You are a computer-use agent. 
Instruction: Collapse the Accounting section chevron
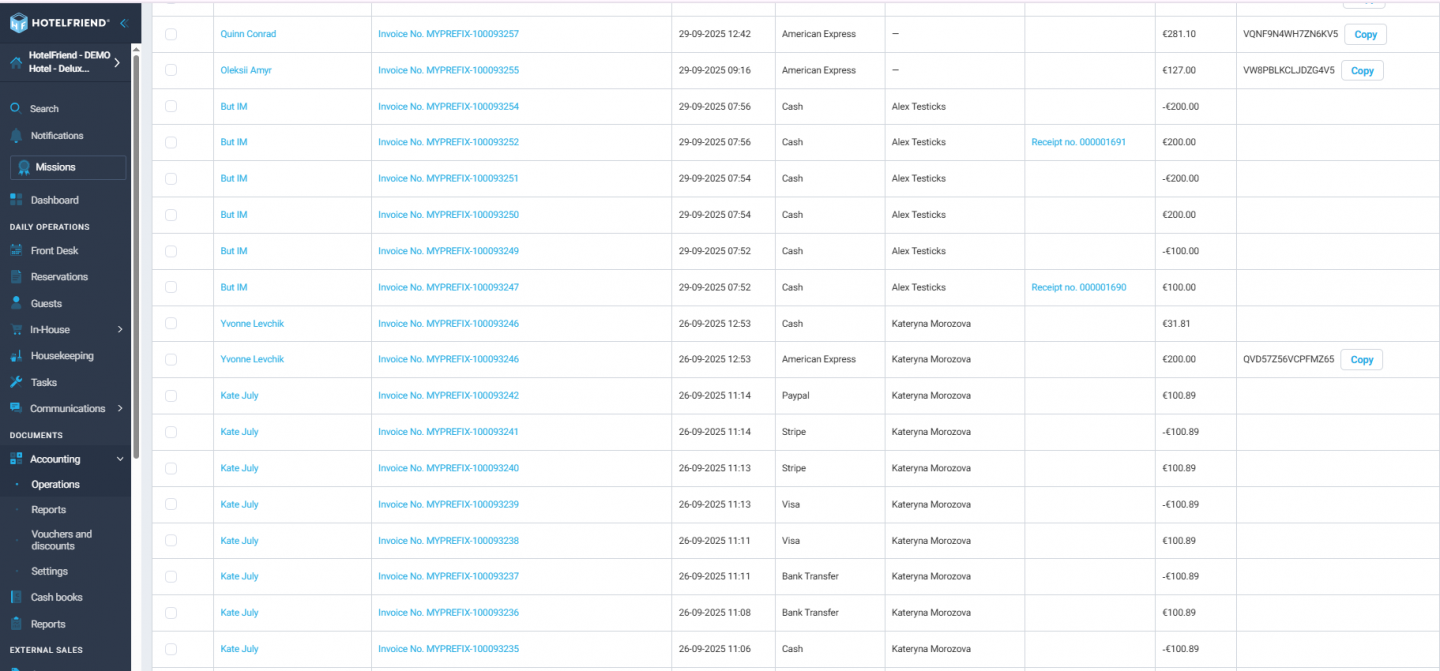coord(122,458)
